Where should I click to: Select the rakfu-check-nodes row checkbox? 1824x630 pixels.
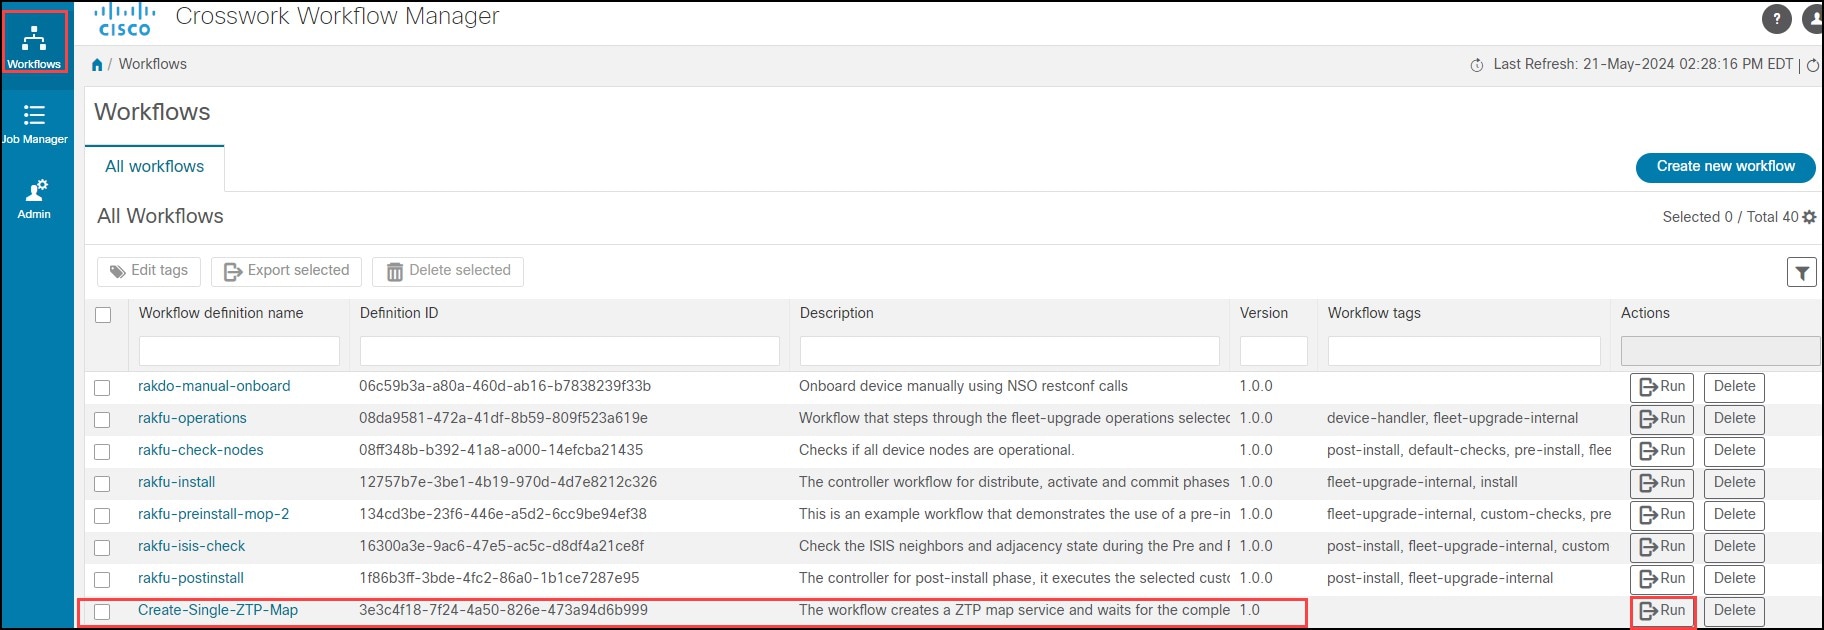click(x=102, y=452)
